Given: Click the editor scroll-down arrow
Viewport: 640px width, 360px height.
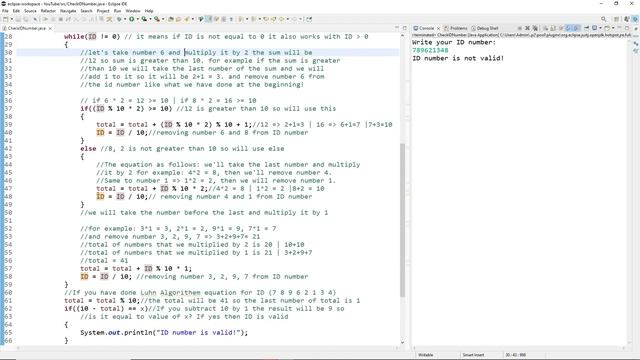Looking at the screenshot, I should click(402, 342).
